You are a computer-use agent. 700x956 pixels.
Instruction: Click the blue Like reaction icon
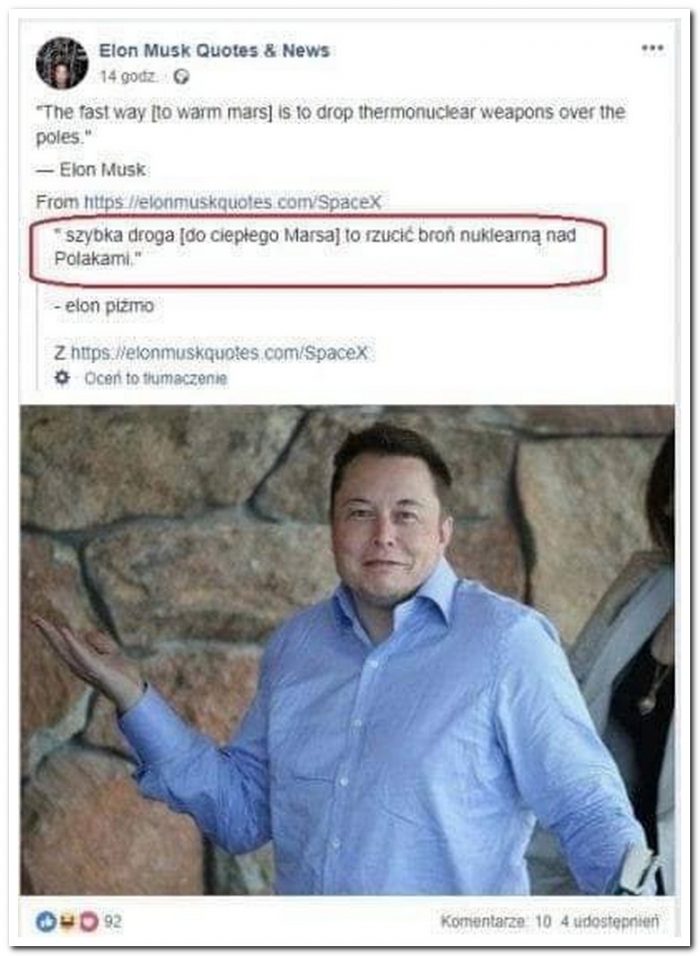point(46,921)
